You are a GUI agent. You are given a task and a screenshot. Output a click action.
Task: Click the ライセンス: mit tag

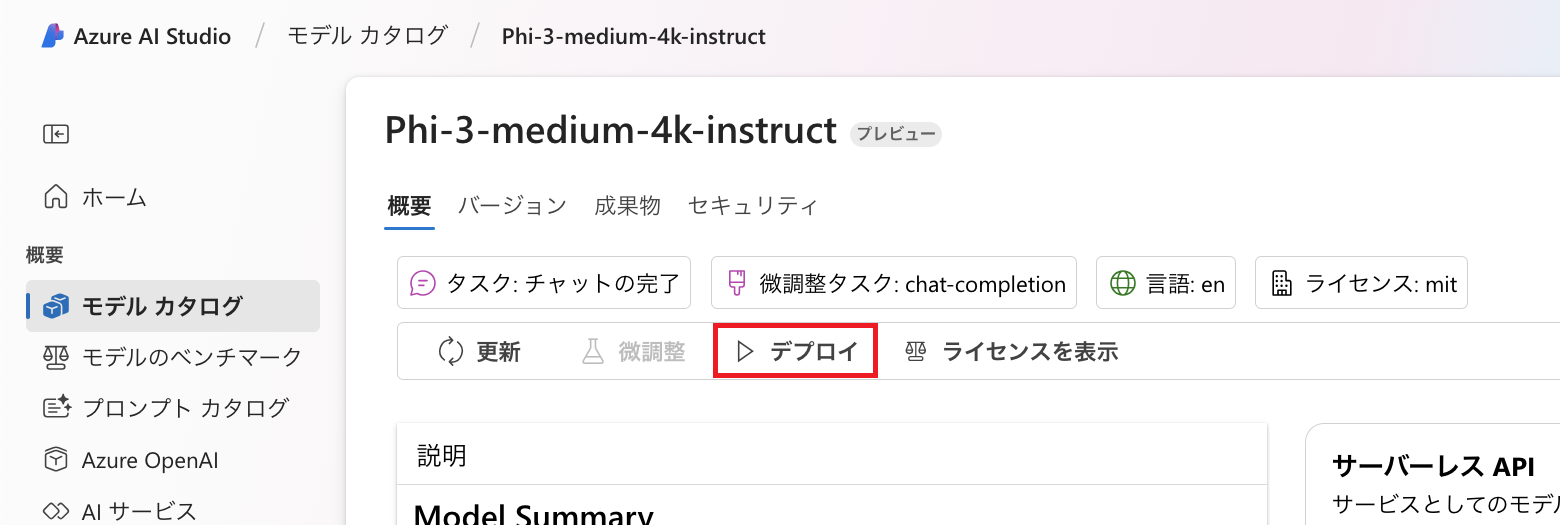(1361, 283)
